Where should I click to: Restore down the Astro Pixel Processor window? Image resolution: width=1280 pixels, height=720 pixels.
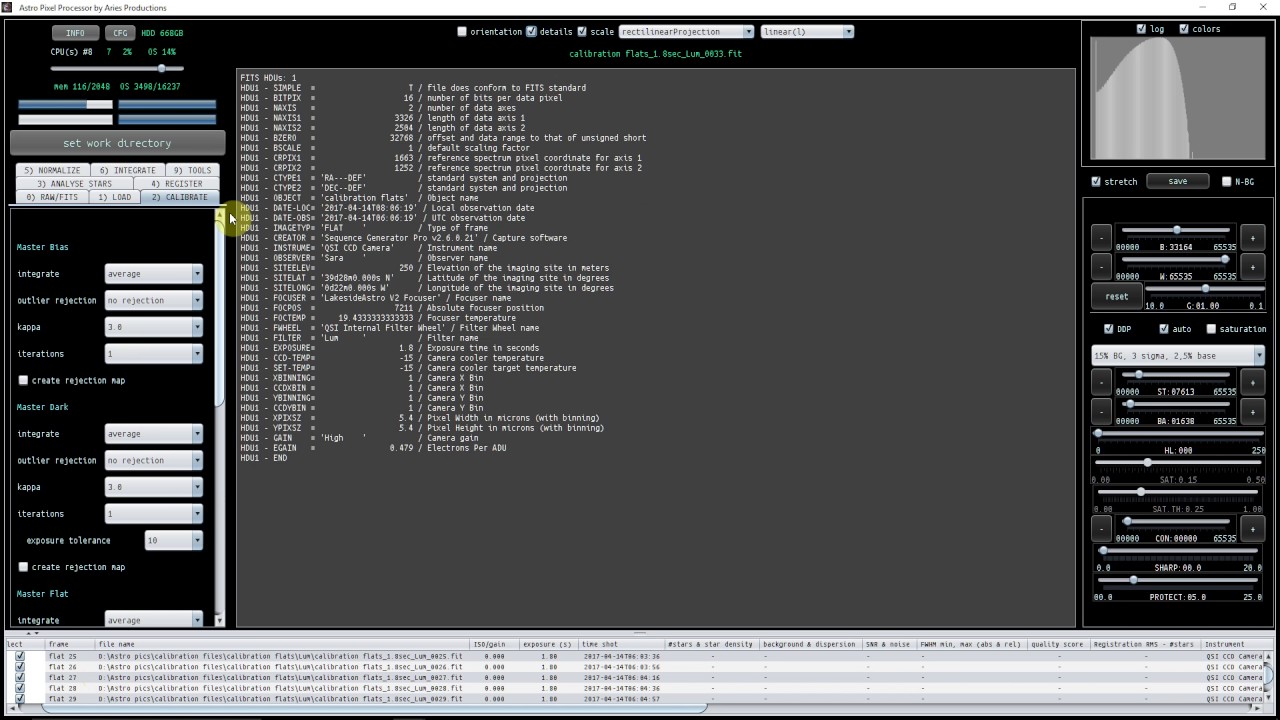pyautogui.click(x=1232, y=7)
